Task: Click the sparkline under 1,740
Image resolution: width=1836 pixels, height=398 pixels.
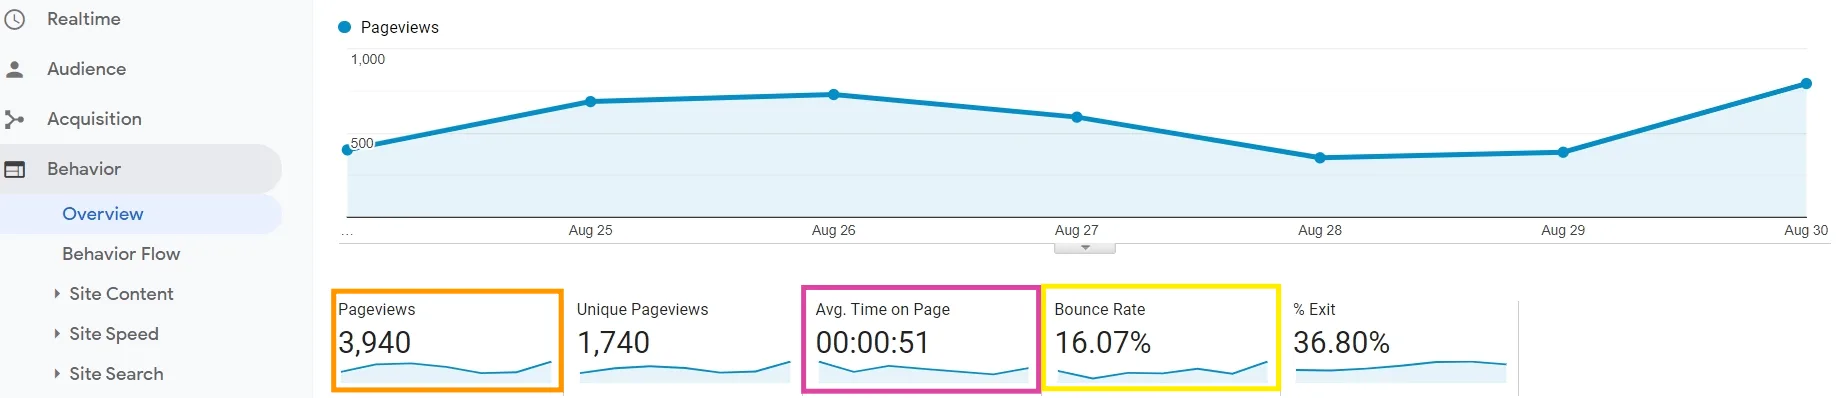Action: (685, 371)
